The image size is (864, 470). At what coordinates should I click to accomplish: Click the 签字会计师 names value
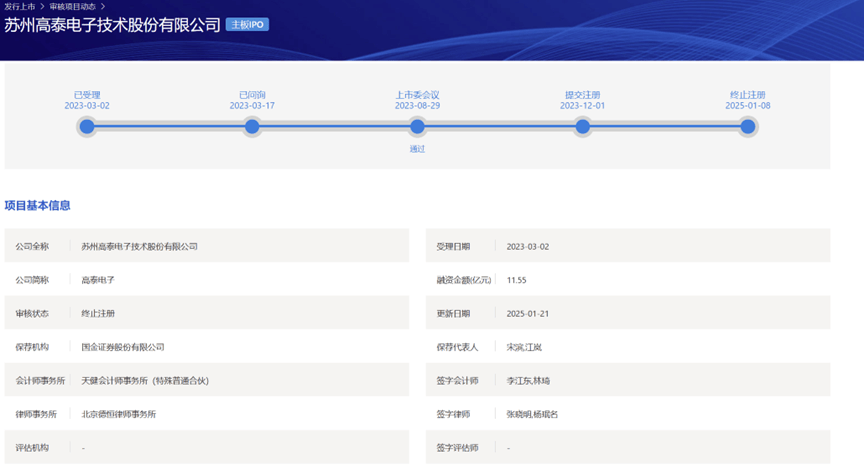tap(528, 381)
